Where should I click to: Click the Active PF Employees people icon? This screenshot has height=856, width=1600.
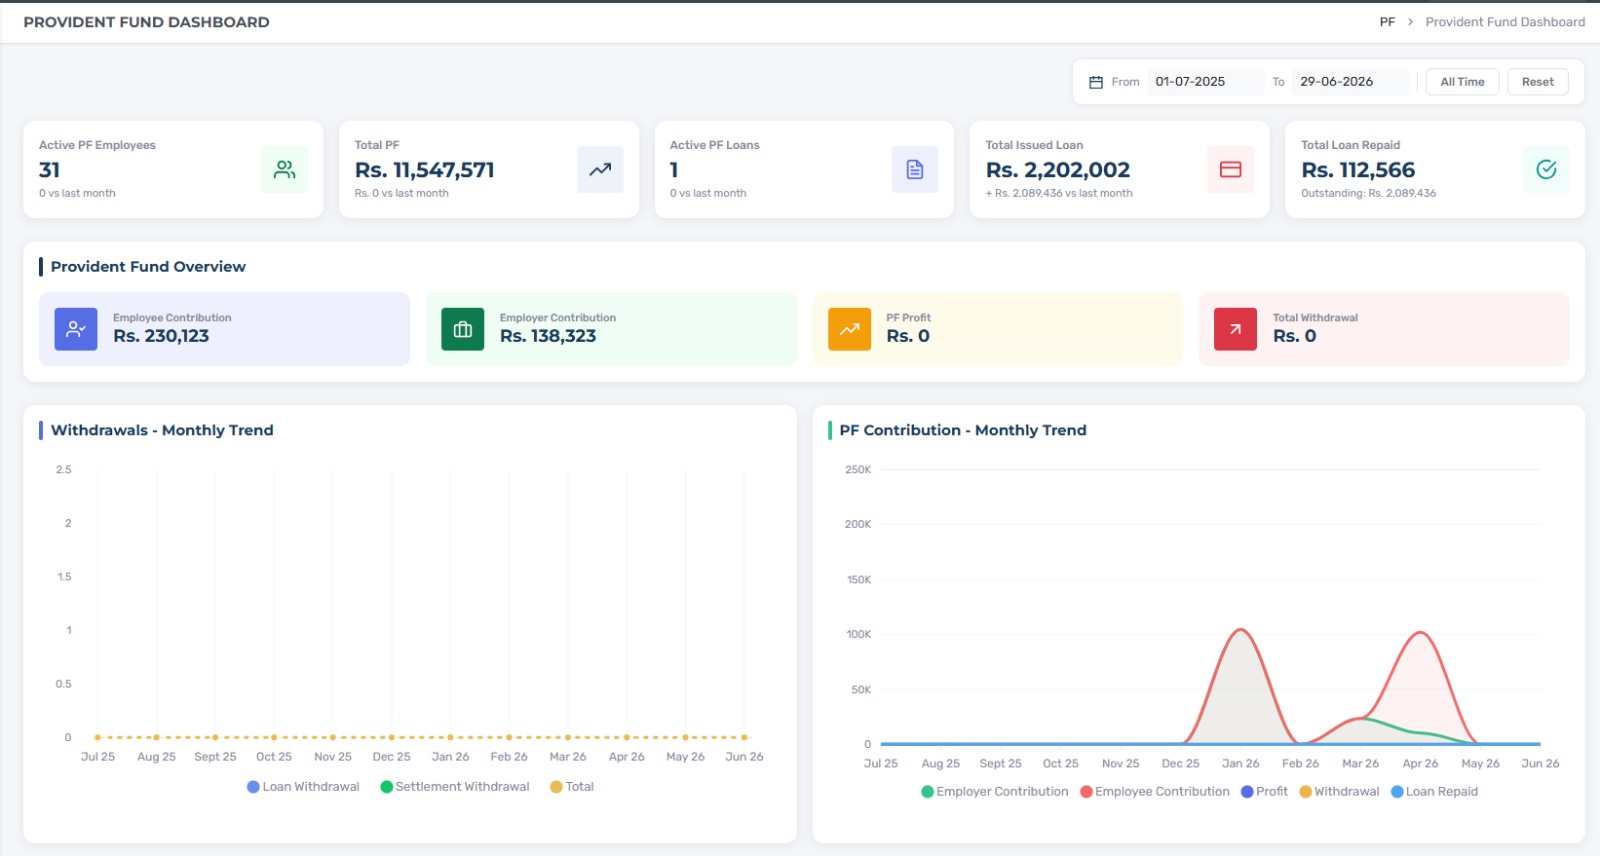pos(285,170)
